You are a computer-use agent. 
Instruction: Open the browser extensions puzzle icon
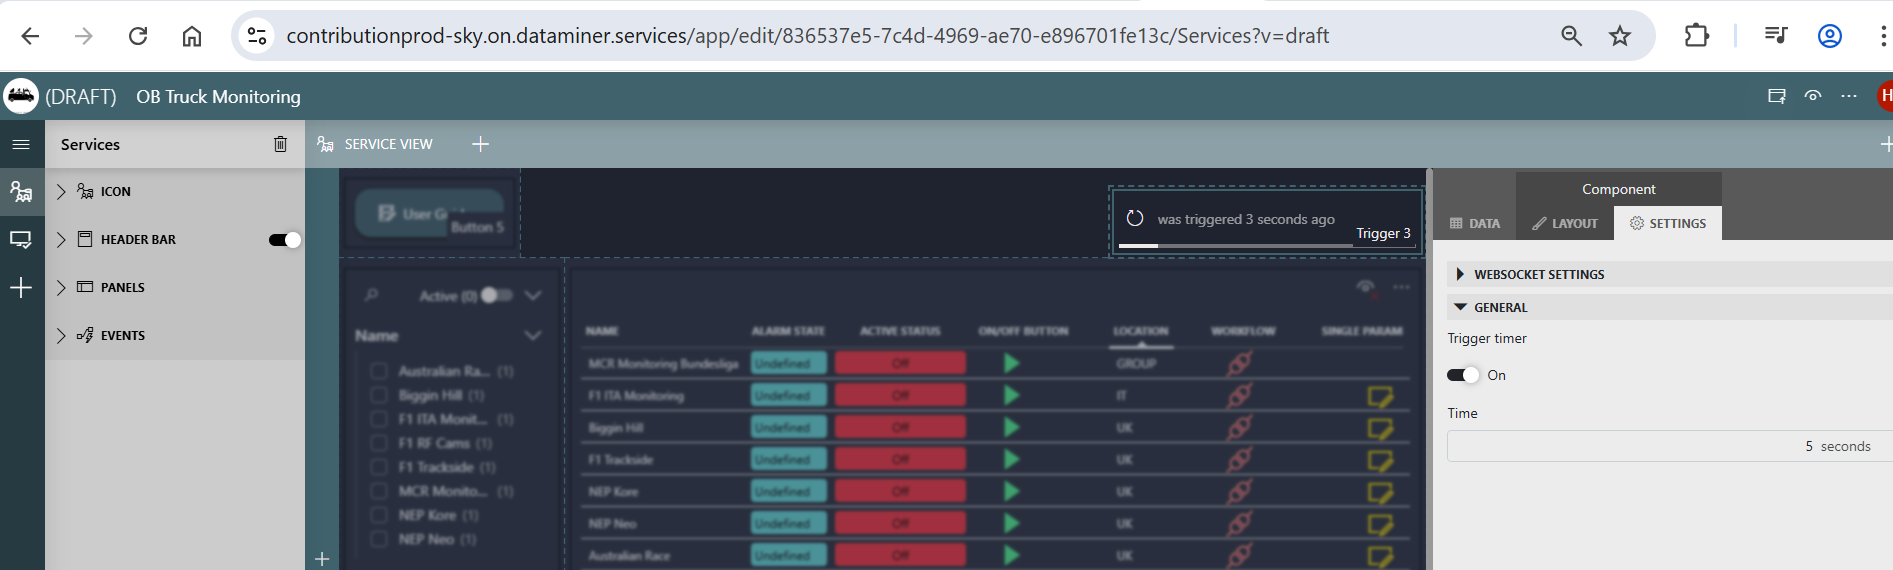click(1696, 36)
